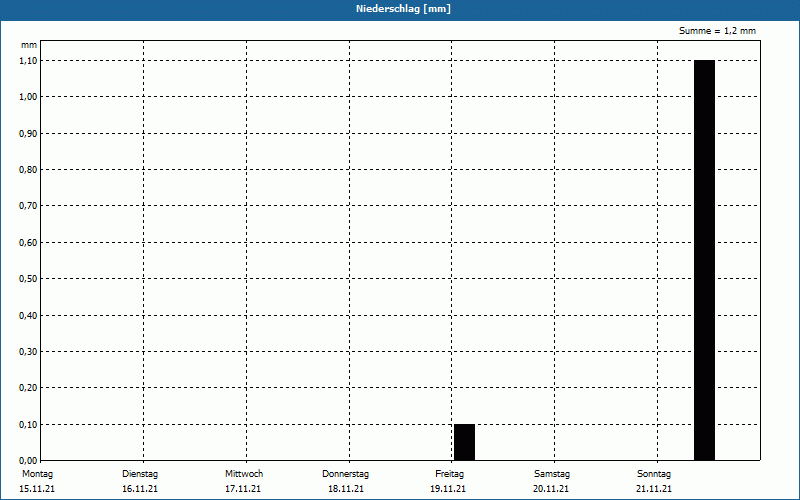Select the Dienstag day label
This screenshot has height=500, width=800.
pos(140,474)
